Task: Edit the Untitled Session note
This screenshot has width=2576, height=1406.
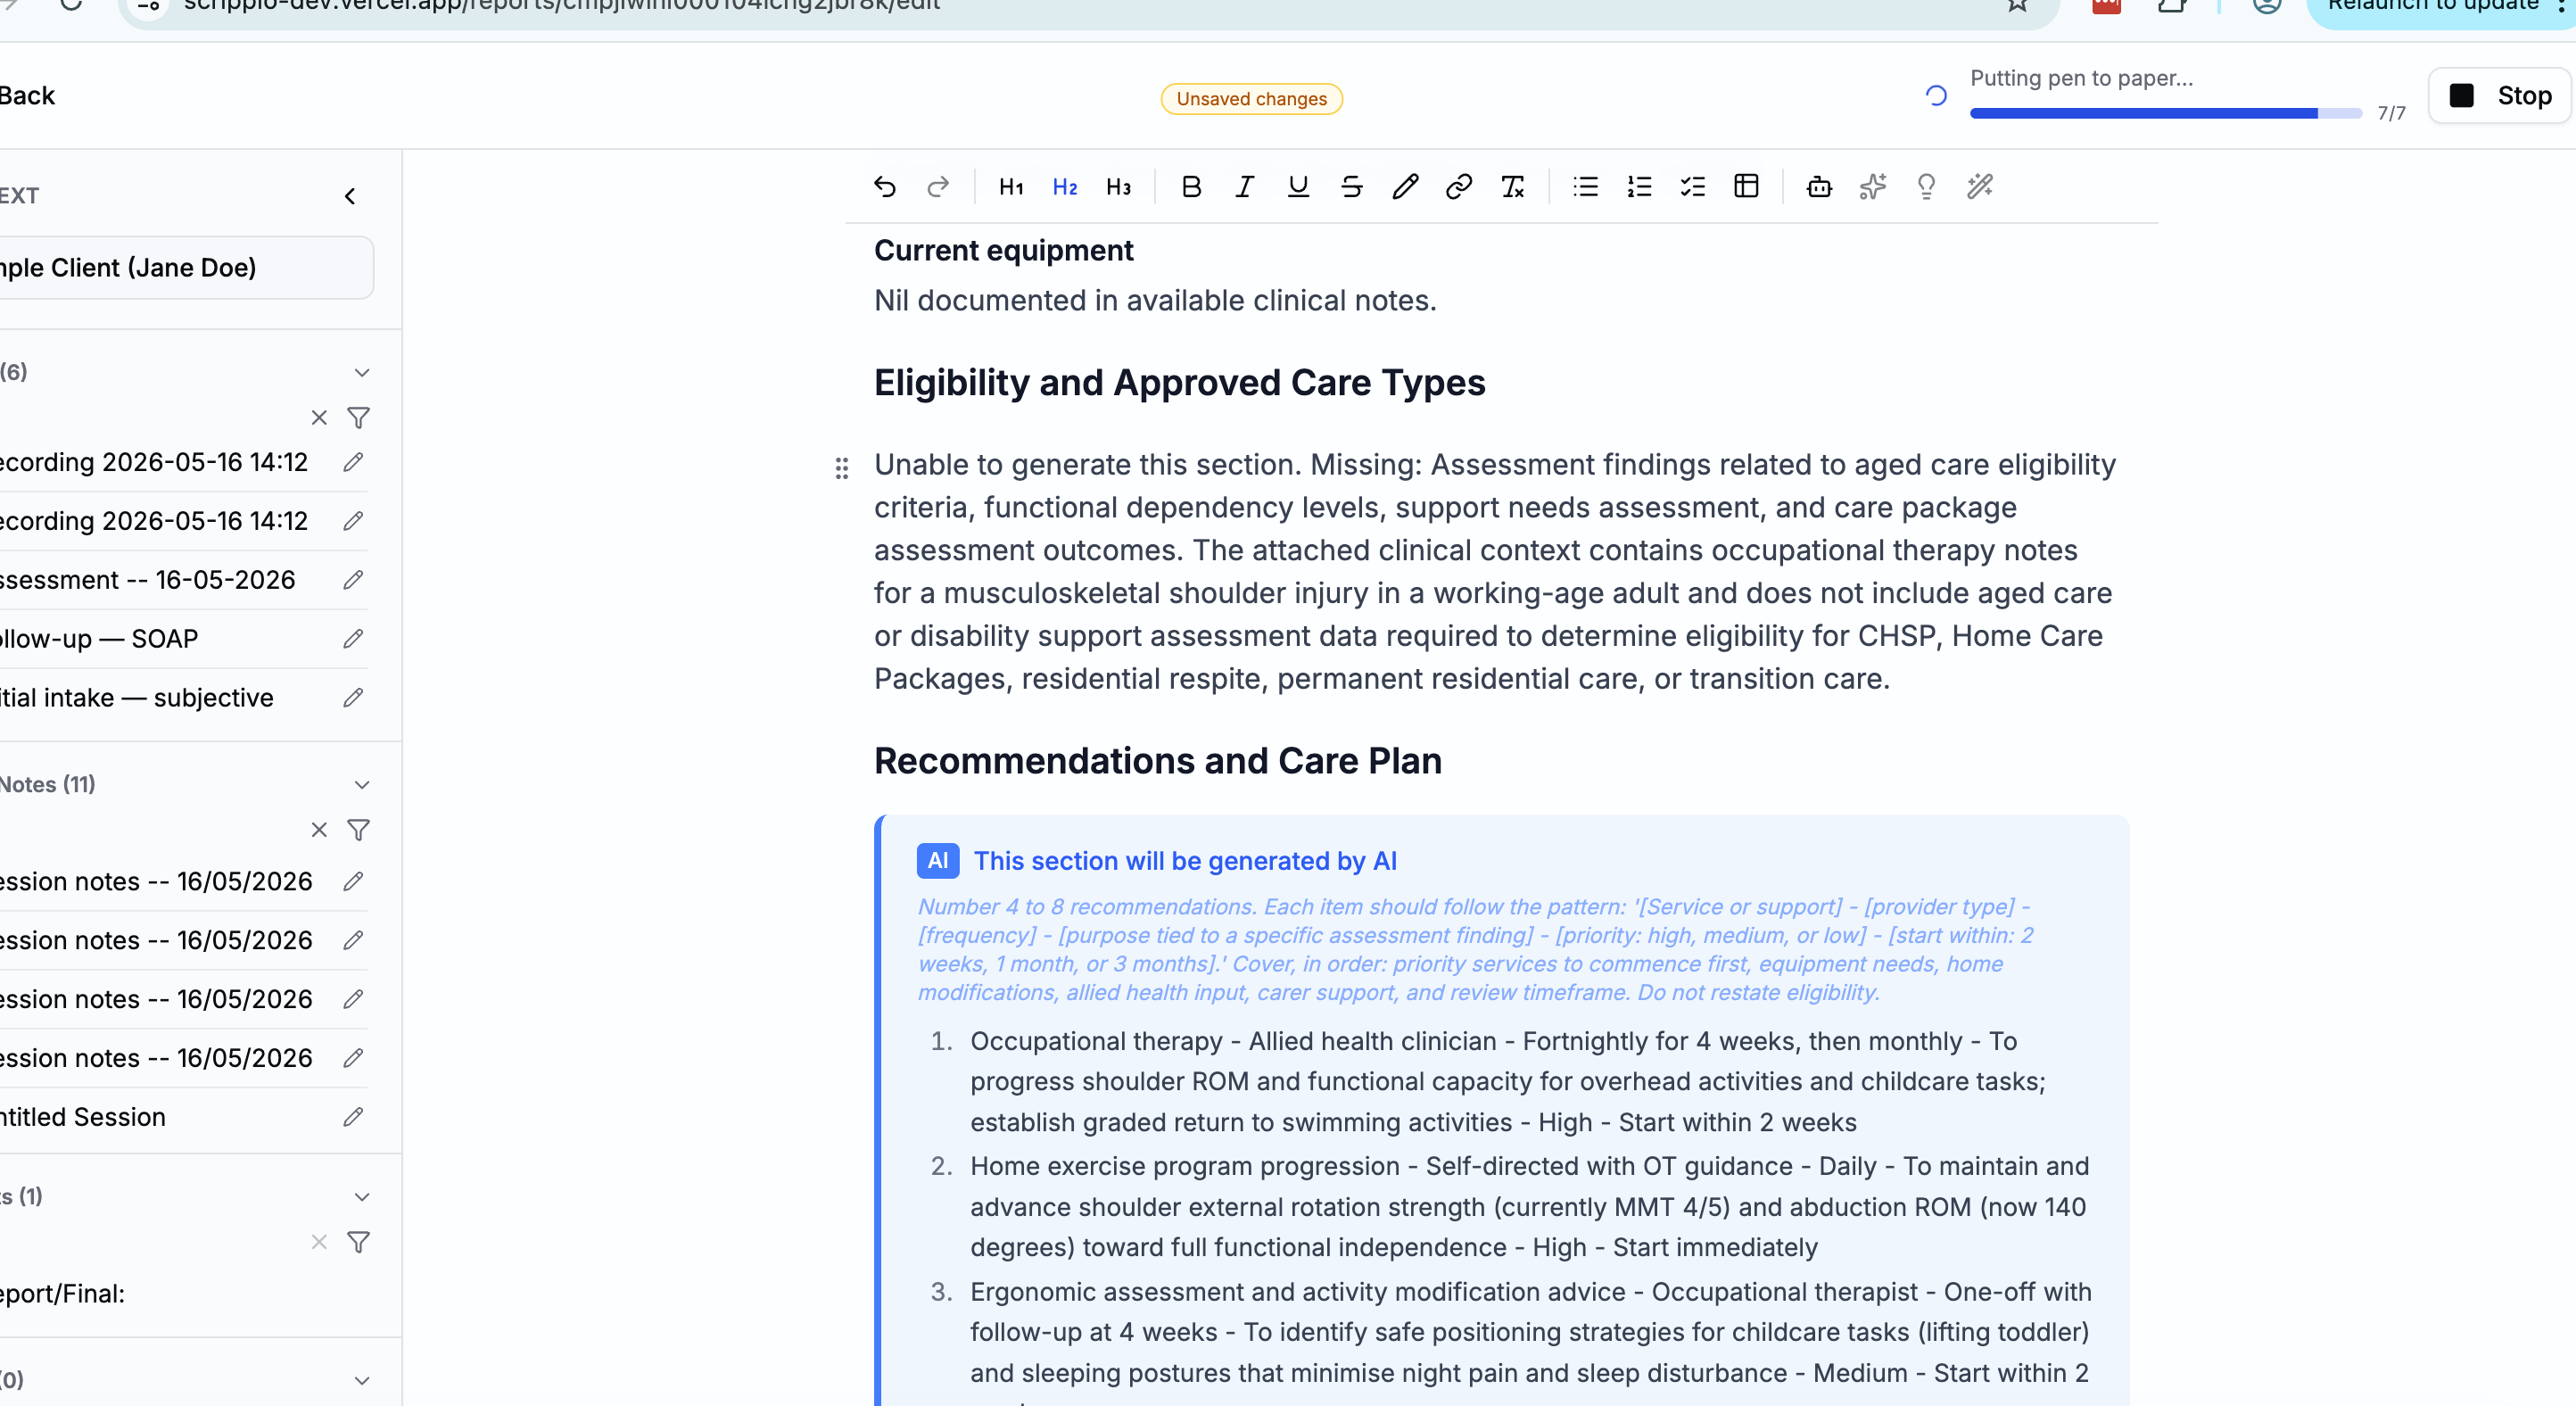Action: pos(353,1117)
